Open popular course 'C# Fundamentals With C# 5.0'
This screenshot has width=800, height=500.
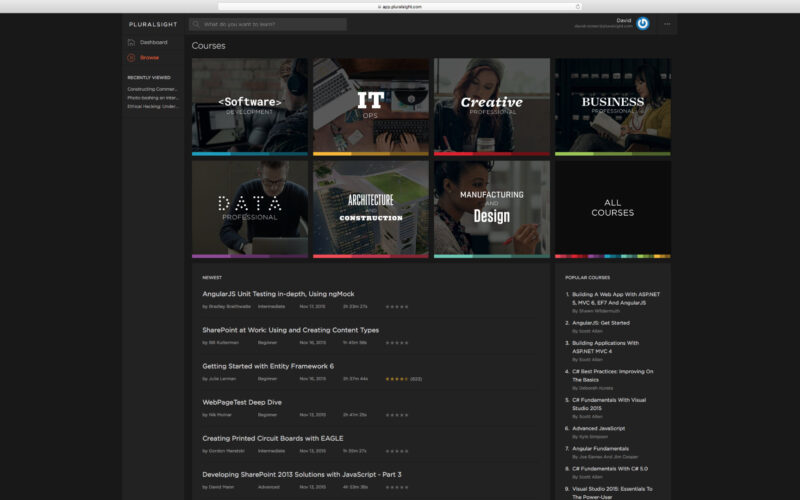point(610,469)
